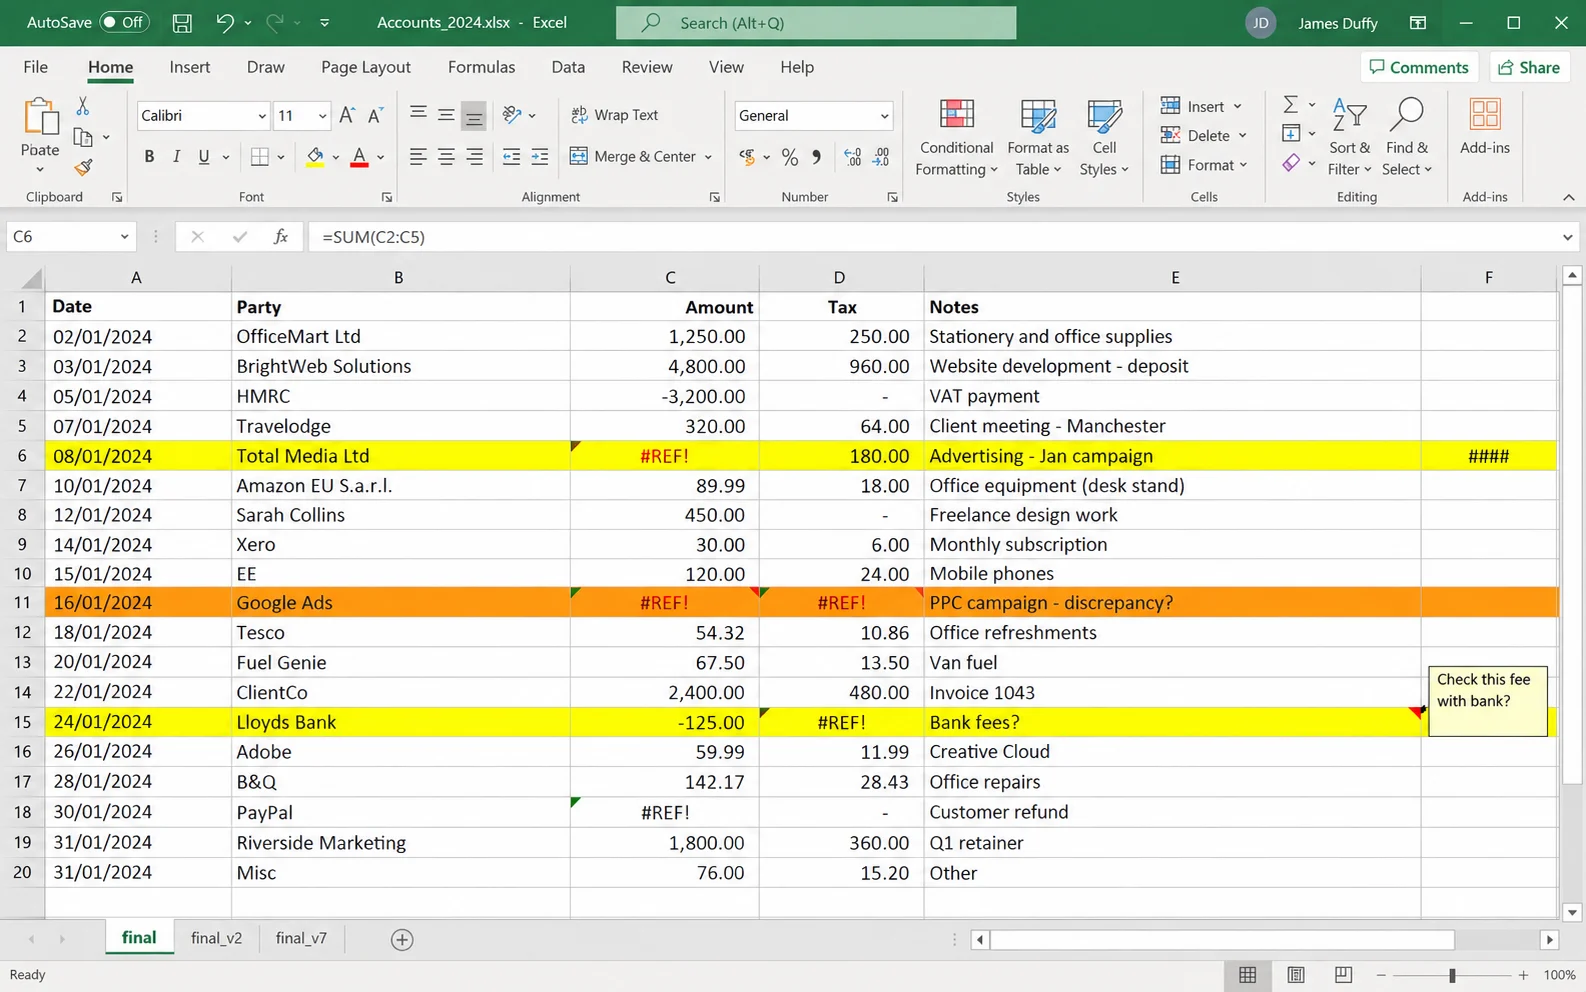Click the Find & Select button
1586x992 pixels.
1406,138
